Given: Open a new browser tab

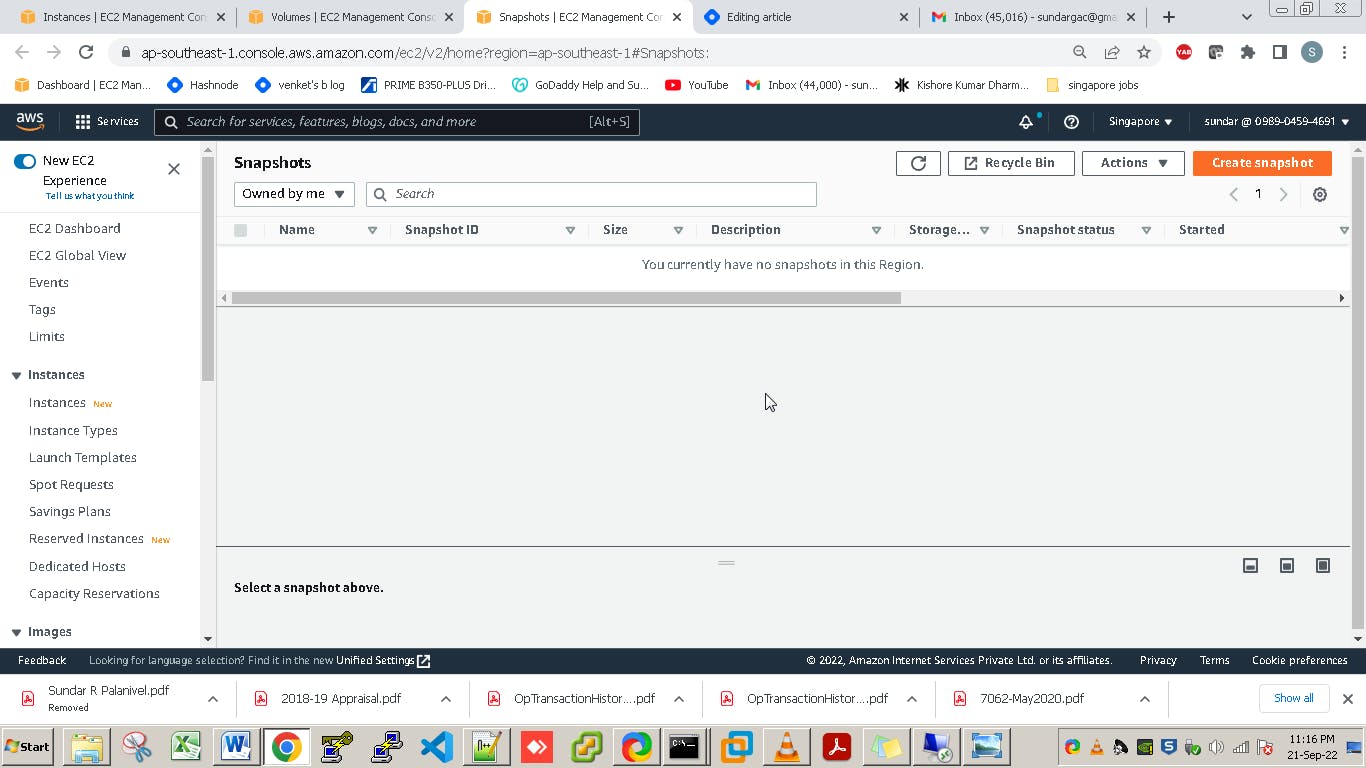Looking at the screenshot, I should point(1169,17).
